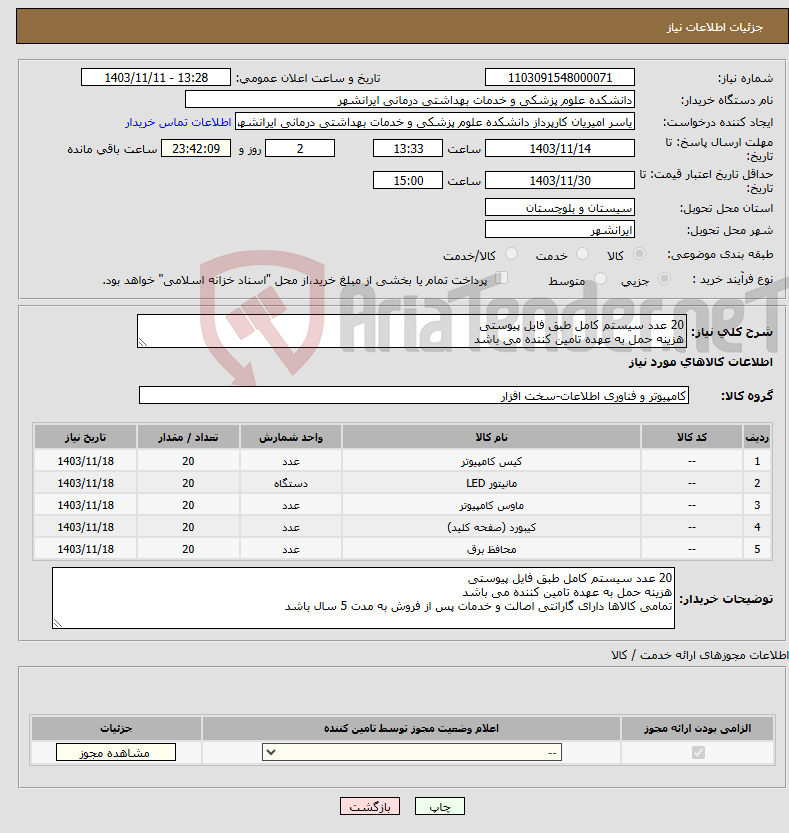789x833 pixels.
Task: Select the مانیتور LED row name
Action: pos(491,483)
